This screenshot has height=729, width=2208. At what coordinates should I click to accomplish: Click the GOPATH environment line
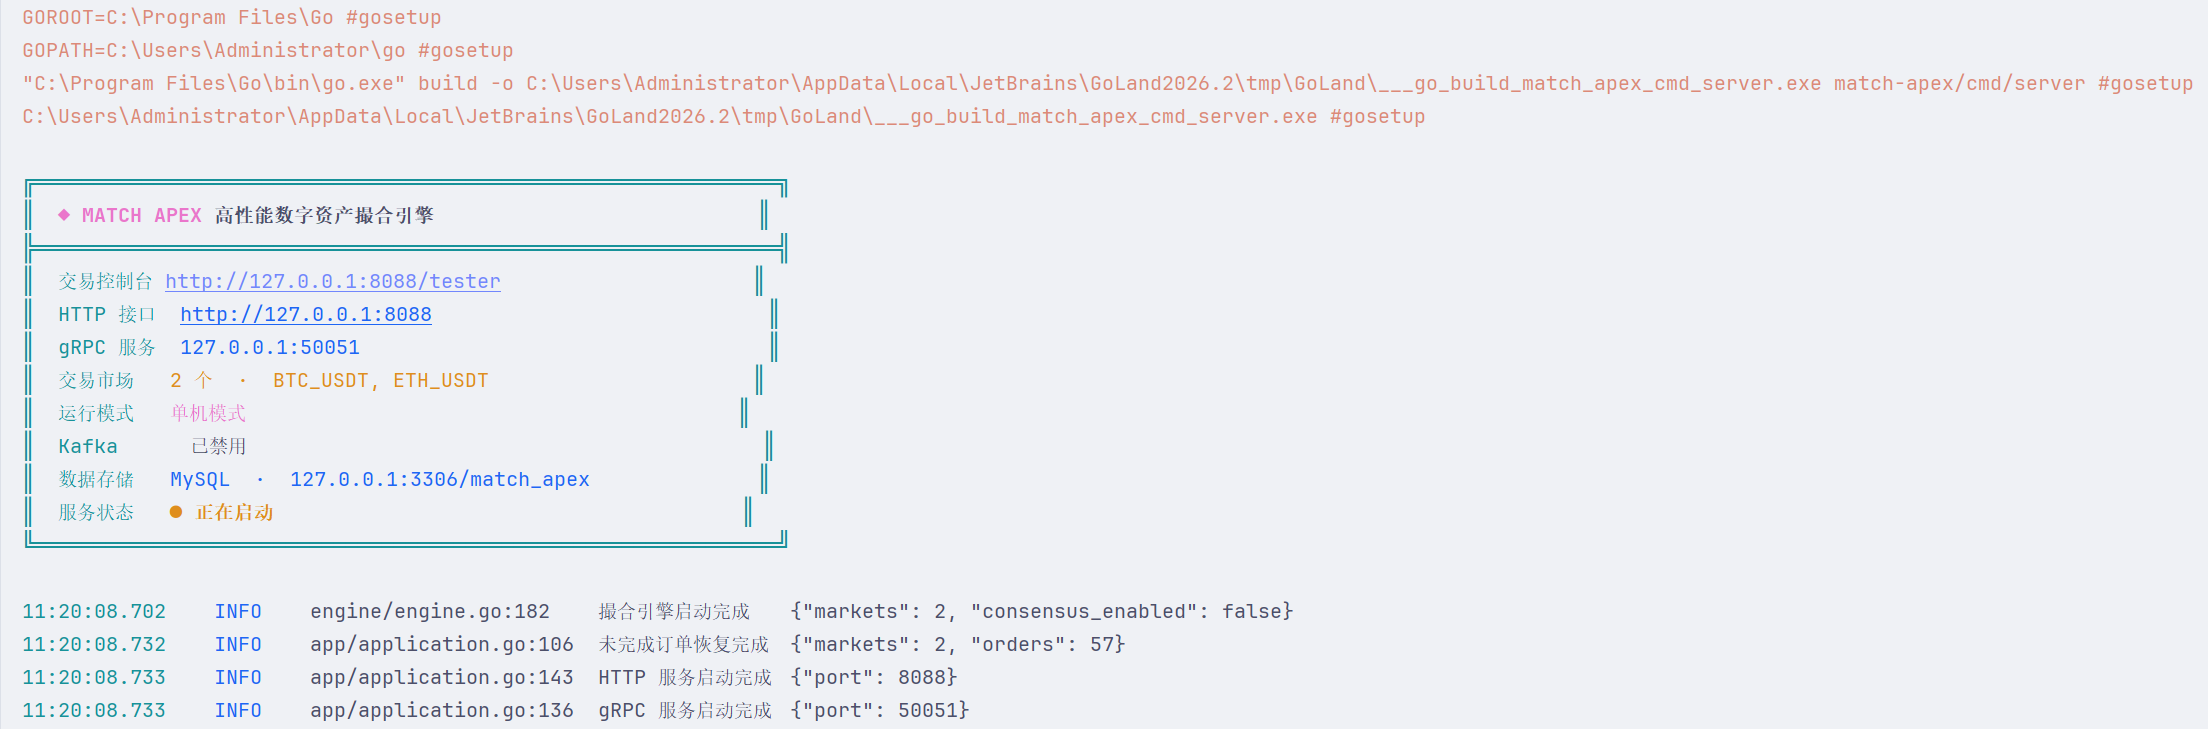point(268,51)
